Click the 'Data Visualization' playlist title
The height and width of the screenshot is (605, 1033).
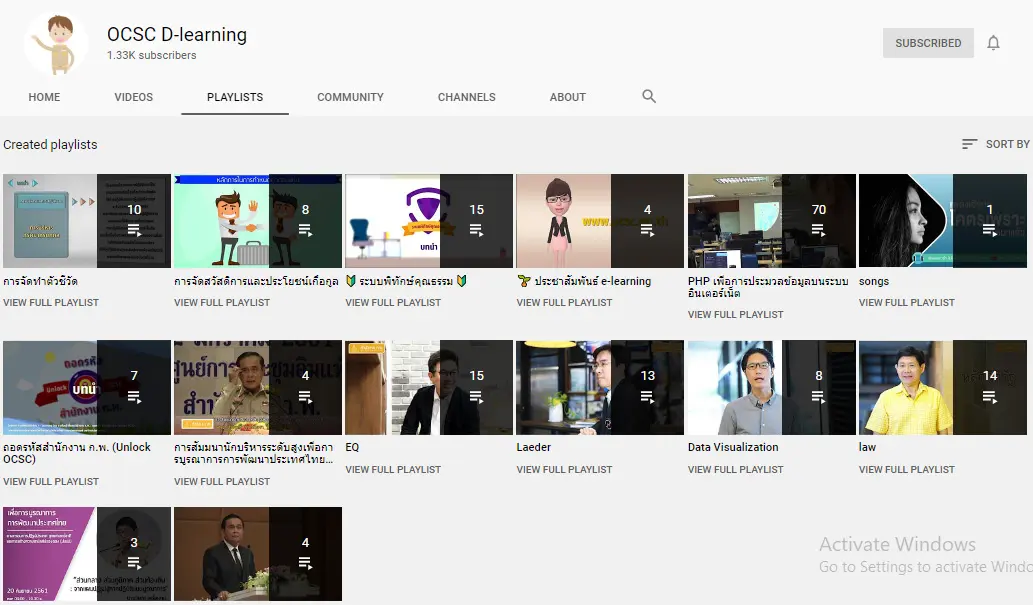tap(733, 447)
